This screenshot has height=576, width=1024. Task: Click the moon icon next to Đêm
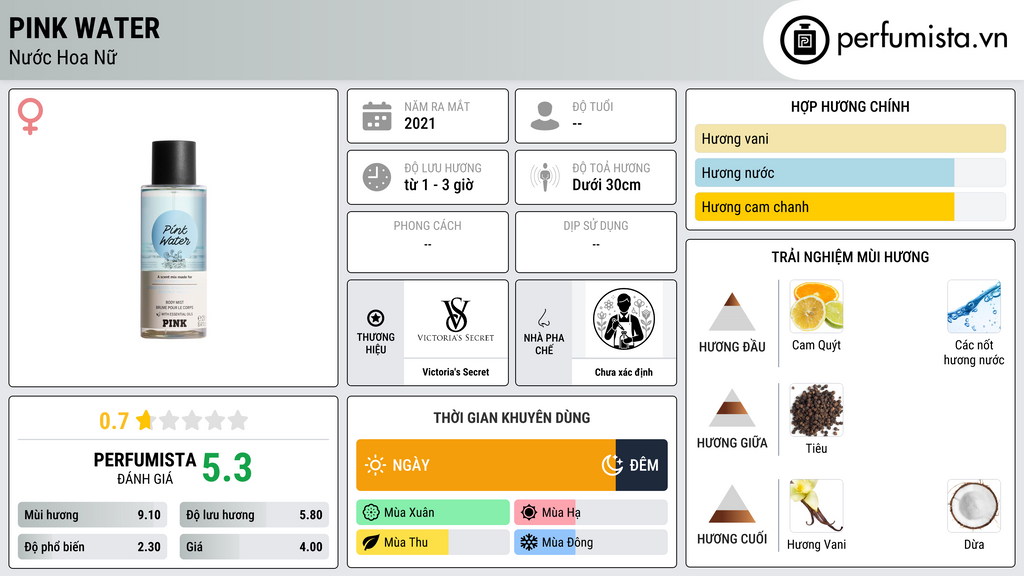coord(613,465)
